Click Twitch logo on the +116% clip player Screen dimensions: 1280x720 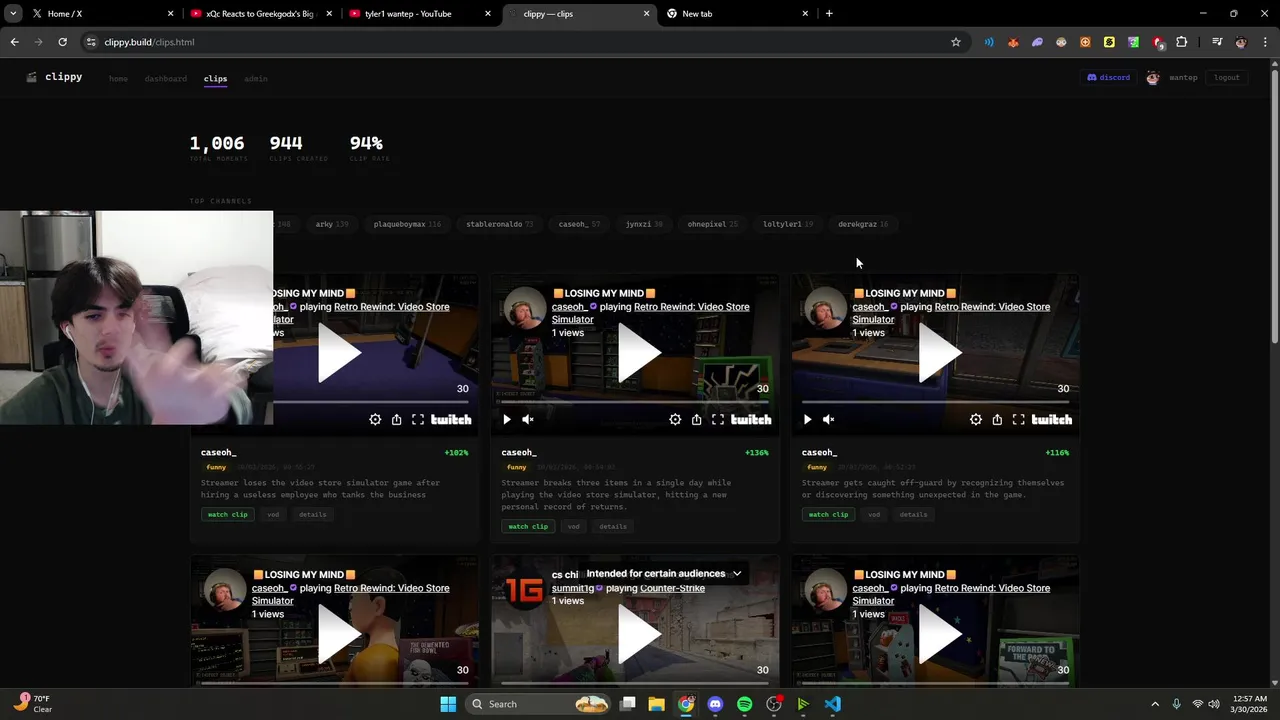point(1052,420)
